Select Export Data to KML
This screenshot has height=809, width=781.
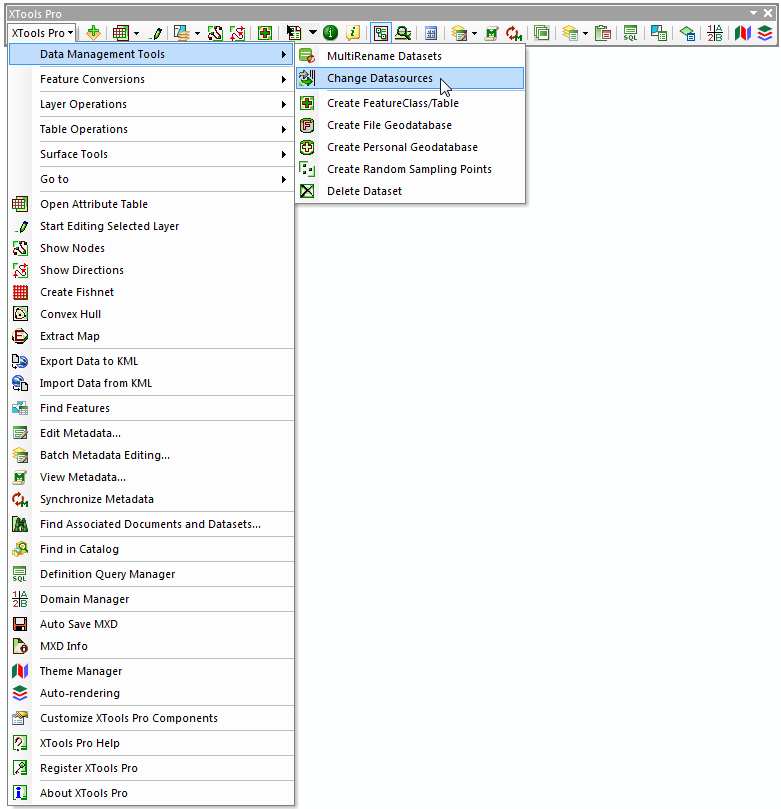click(x=151, y=361)
